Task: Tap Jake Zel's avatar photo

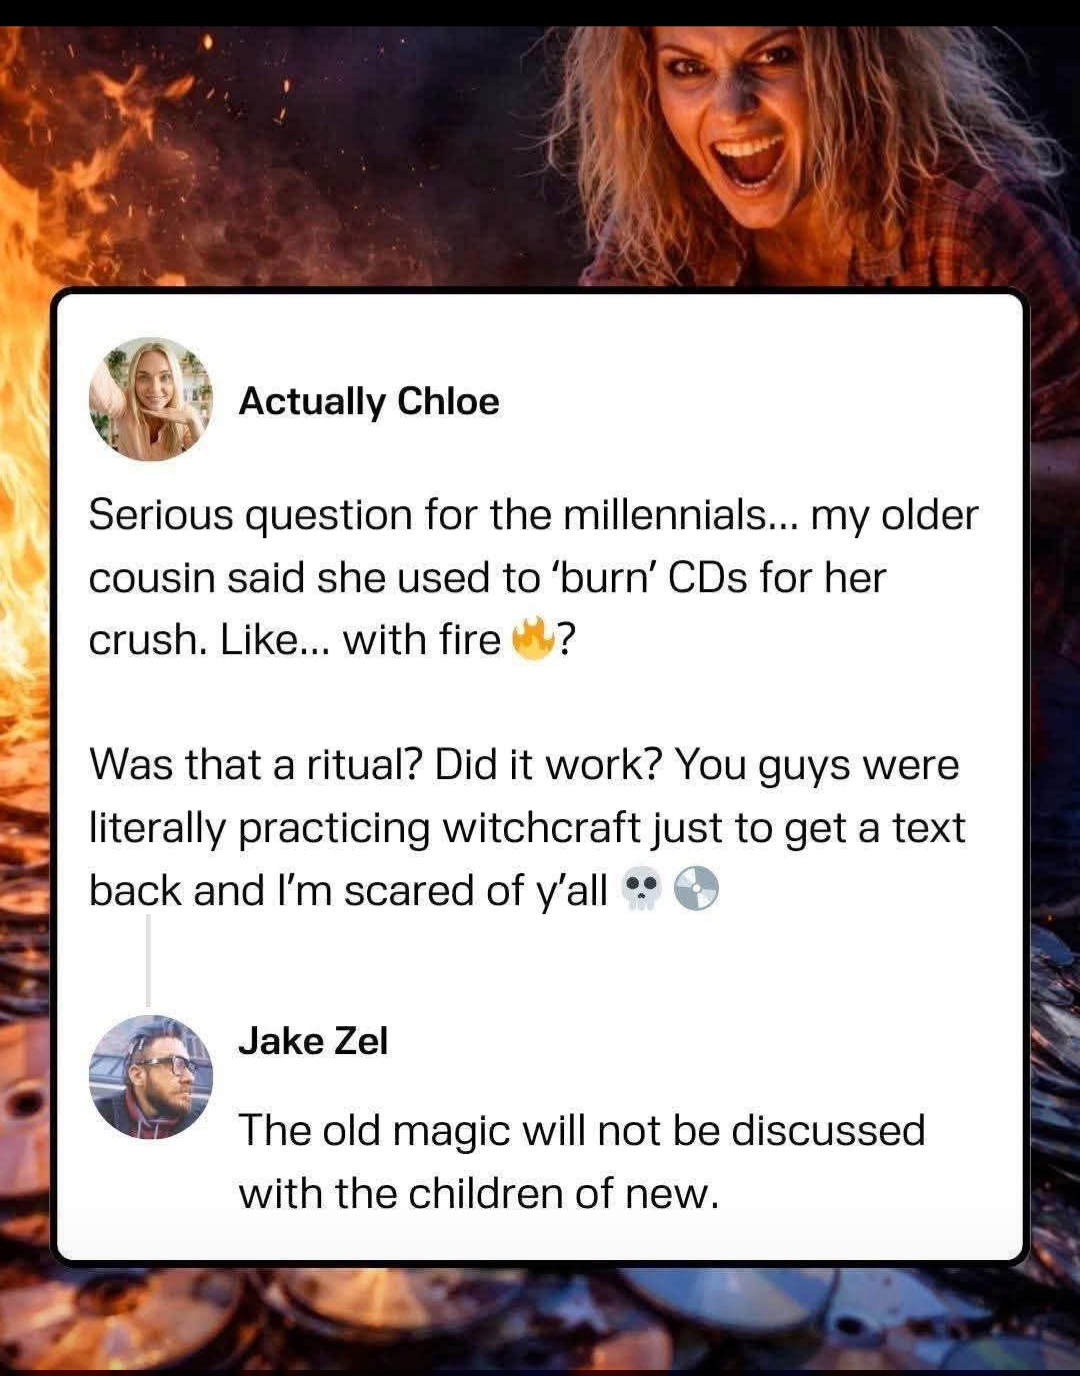Action: pyautogui.click(x=151, y=1077)
